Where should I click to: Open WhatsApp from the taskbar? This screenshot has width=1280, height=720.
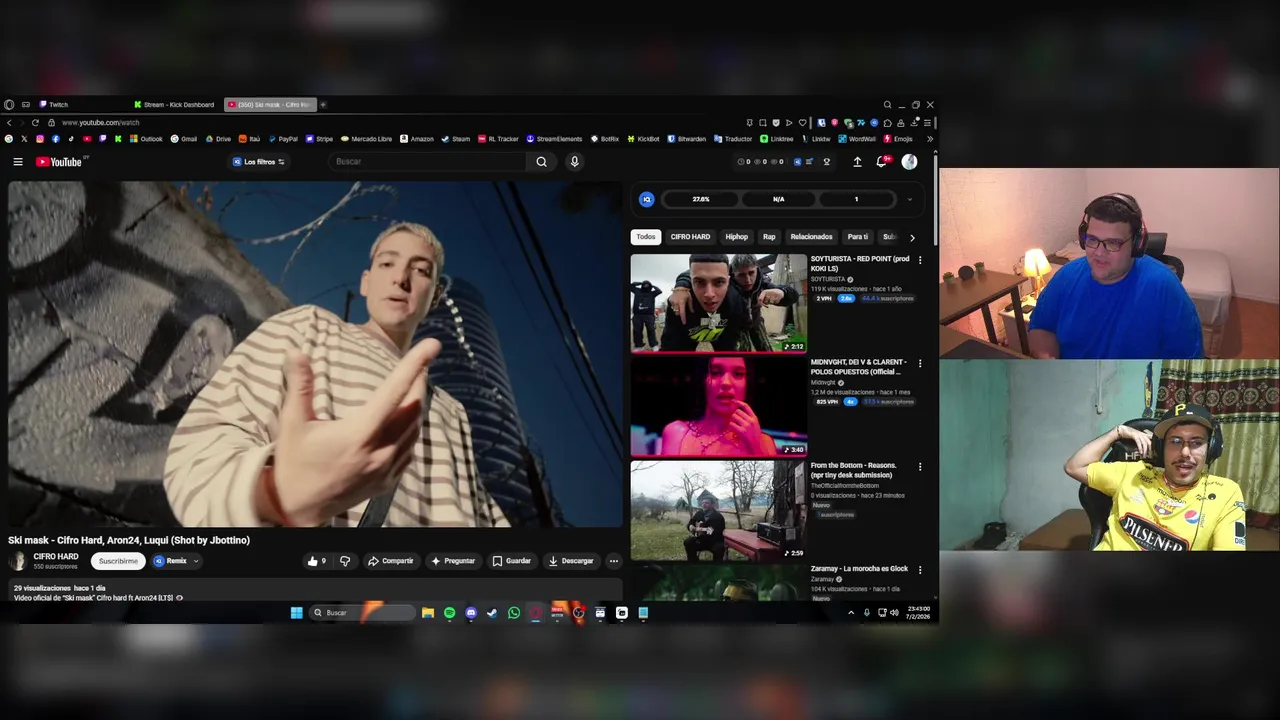click(514, 613)
